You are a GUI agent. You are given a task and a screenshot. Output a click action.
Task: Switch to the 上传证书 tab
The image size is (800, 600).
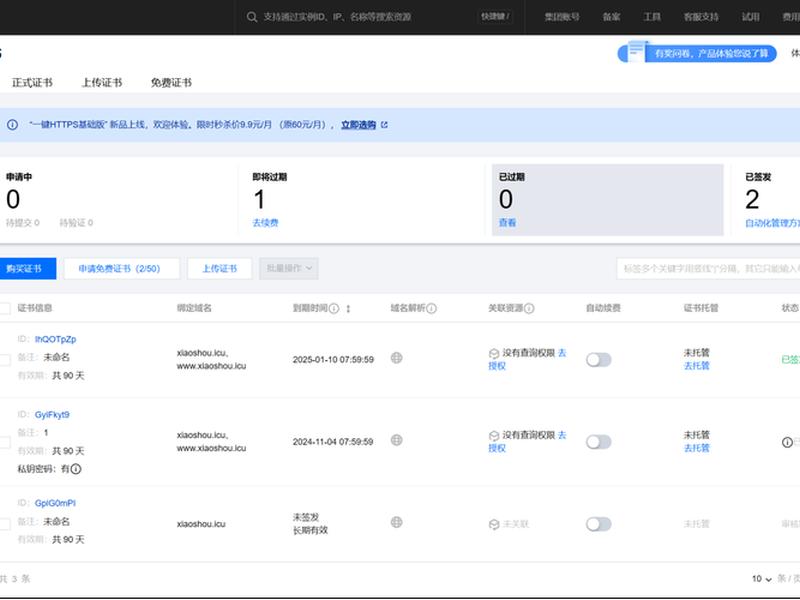[102, 83]
